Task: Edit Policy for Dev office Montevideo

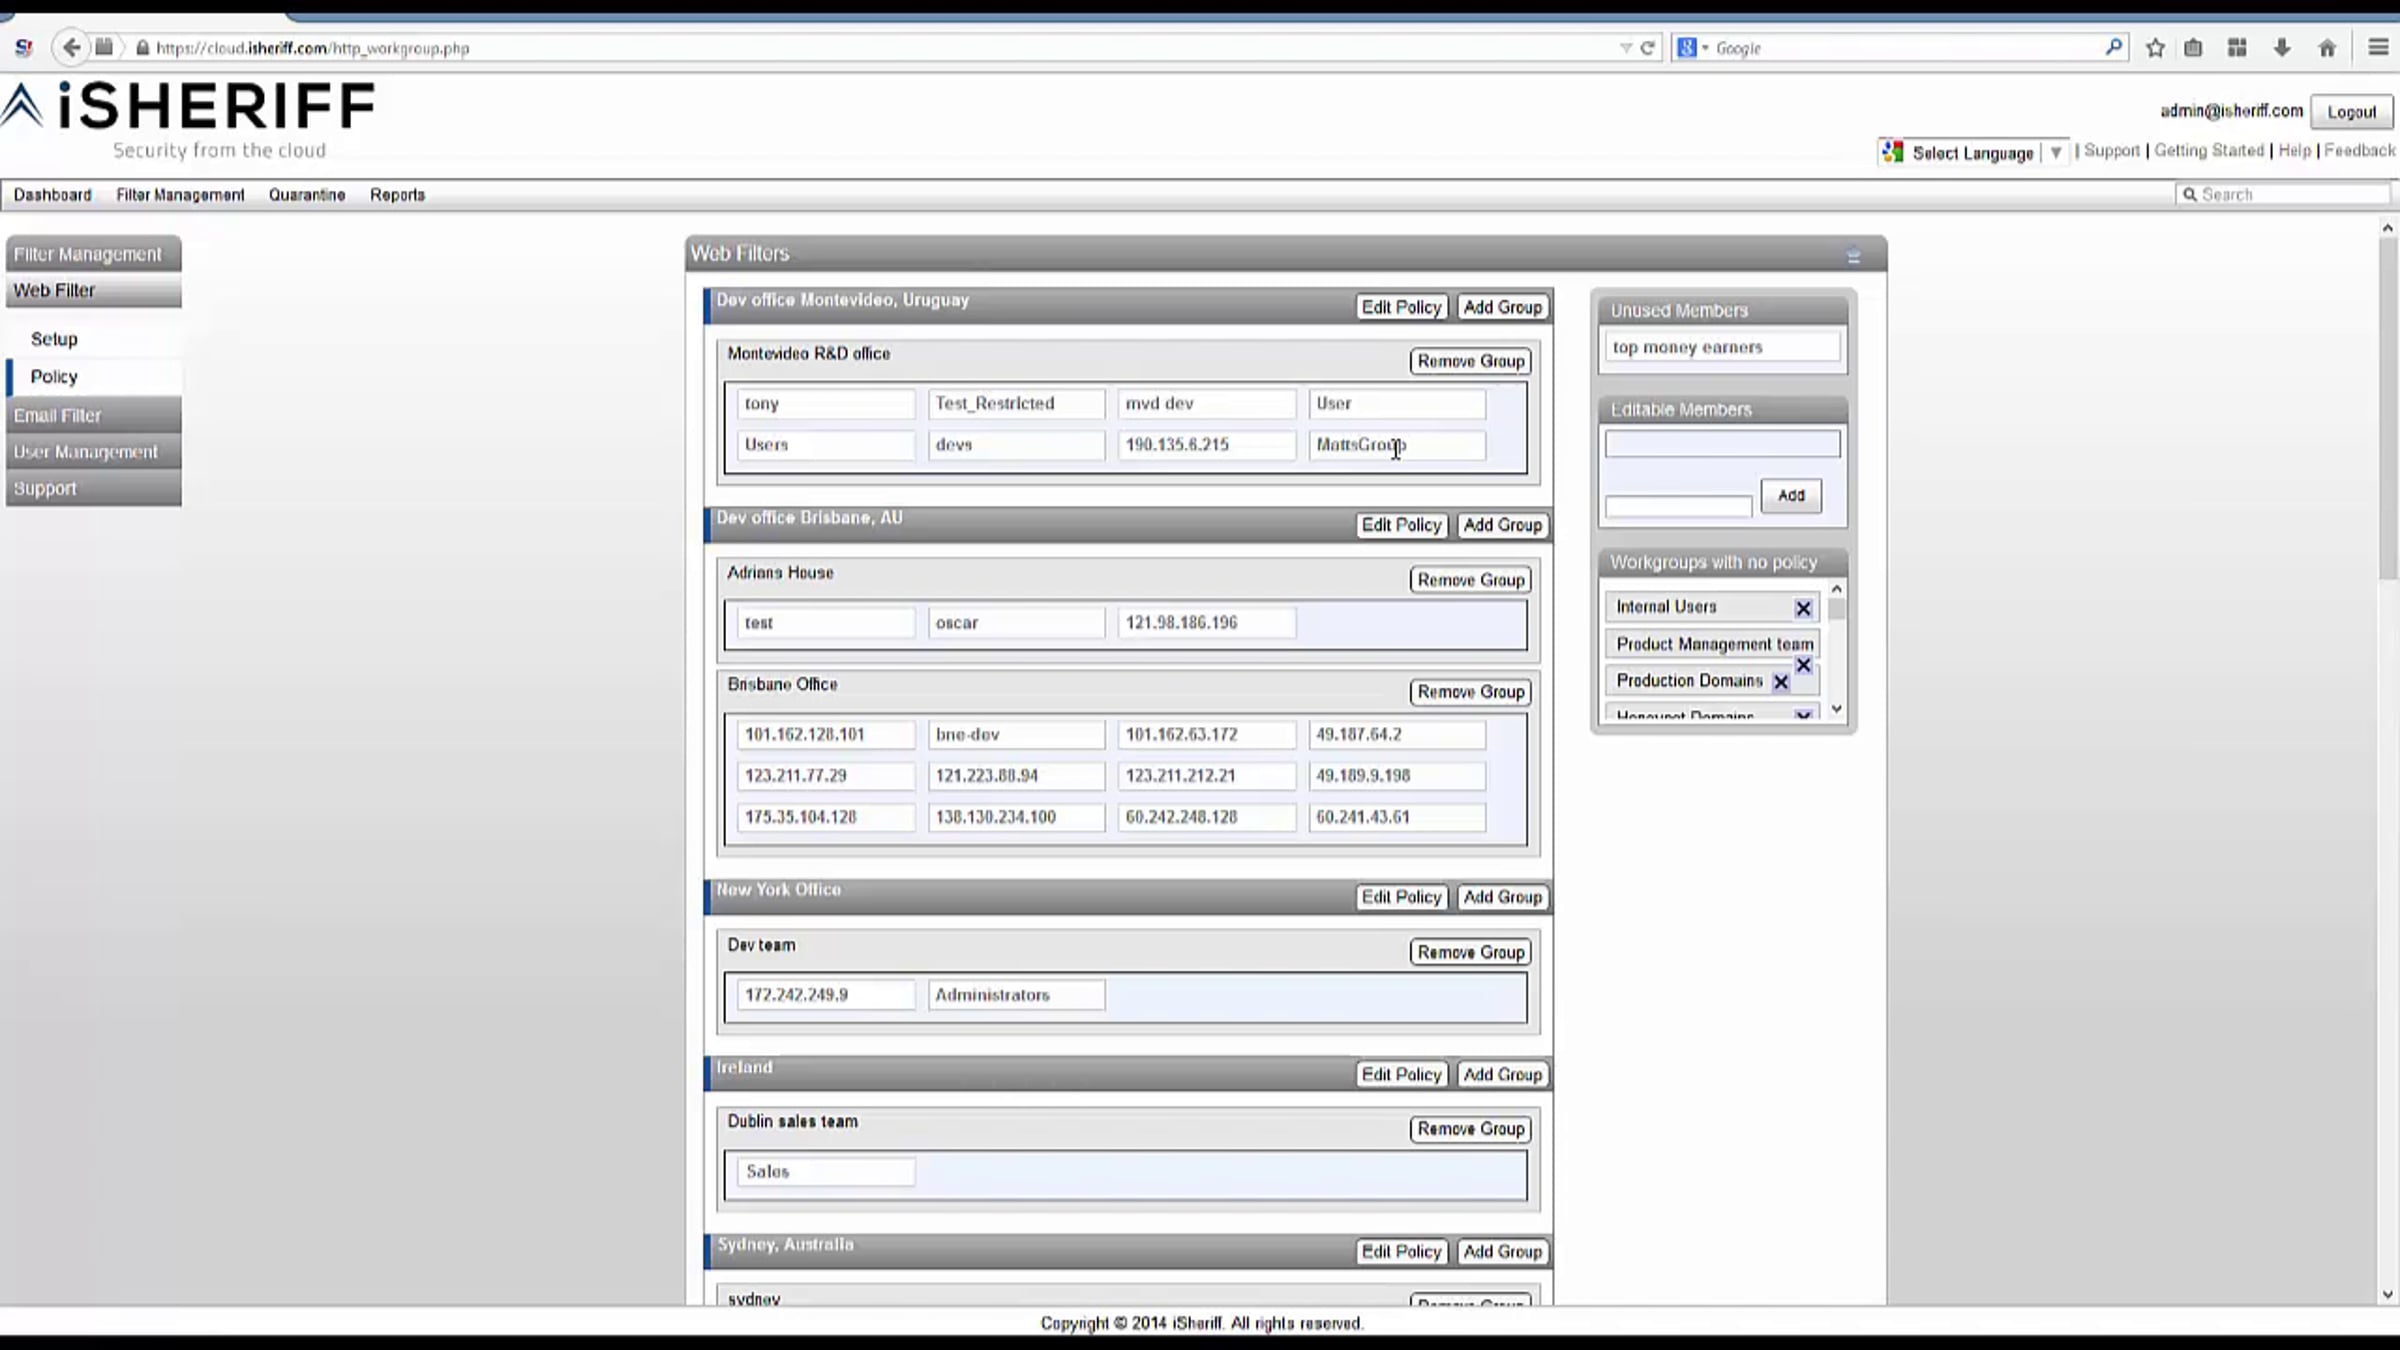Action: (1401, 307)
